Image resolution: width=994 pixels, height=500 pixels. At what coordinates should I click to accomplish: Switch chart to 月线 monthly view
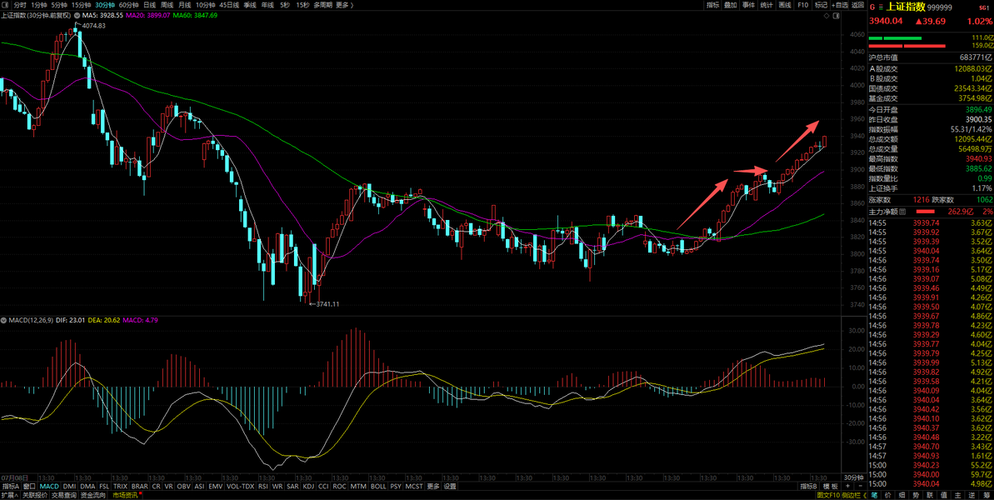click(x=184, y=4)
